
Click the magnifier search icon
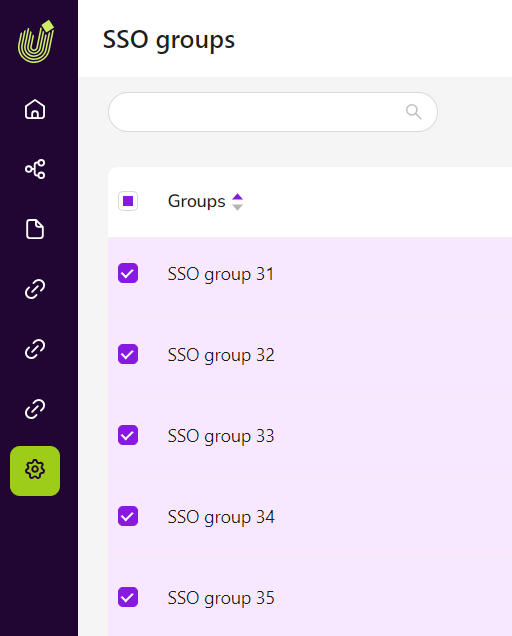coord(413,112)
